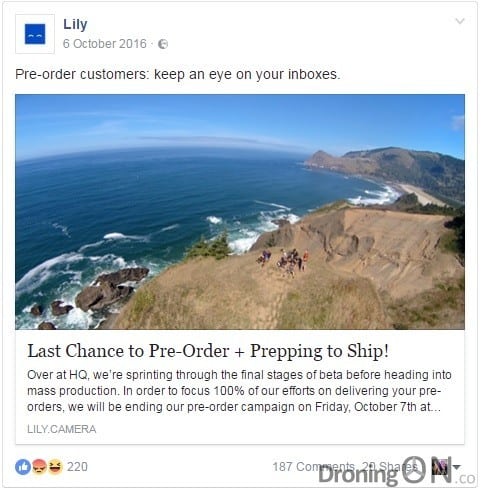Click the blue Like reaction icon
This screenshot has width=482, height=491.
tap(23, 467)
